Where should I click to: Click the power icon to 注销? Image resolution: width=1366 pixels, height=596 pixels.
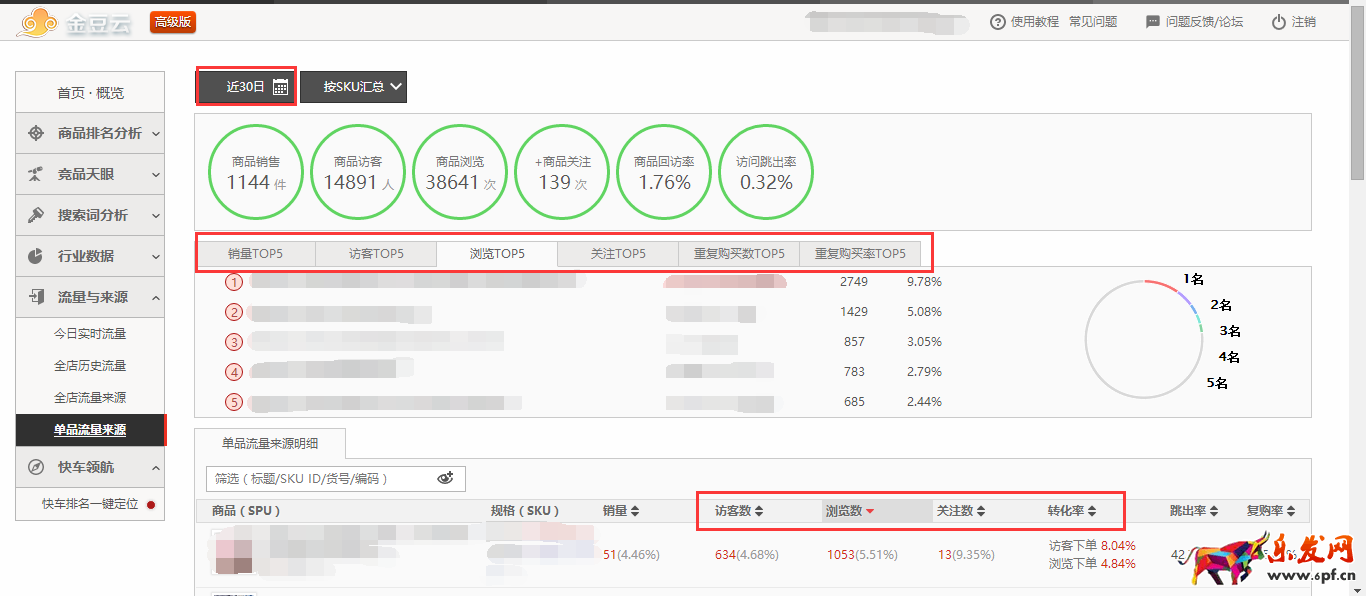point(1278,22)
